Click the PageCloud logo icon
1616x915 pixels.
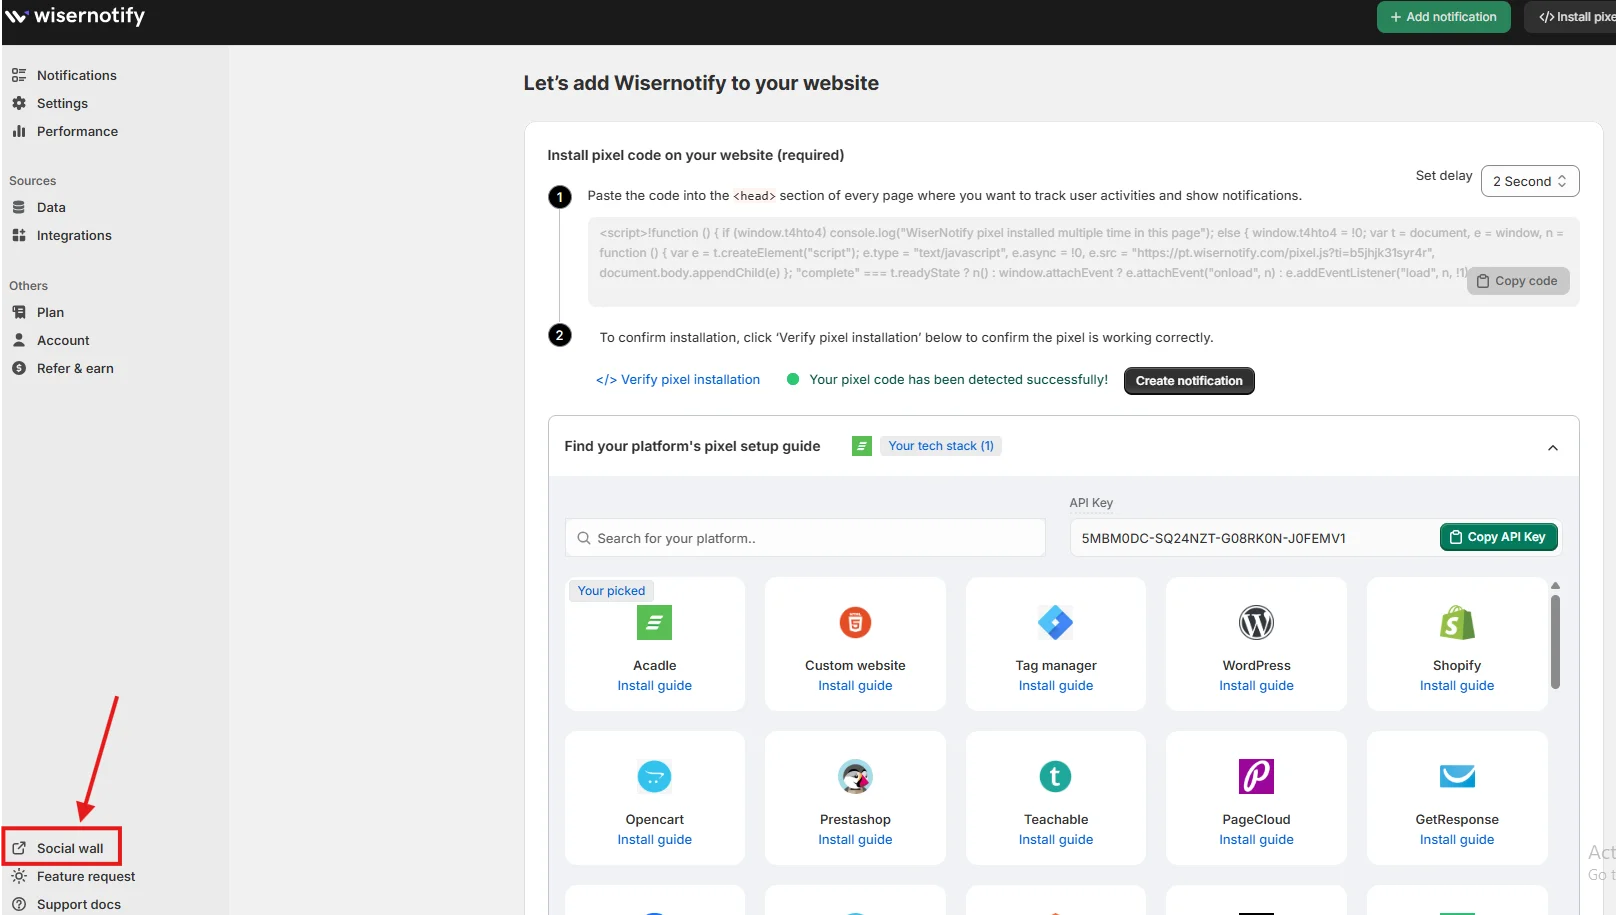click(x=1256, y=777)
